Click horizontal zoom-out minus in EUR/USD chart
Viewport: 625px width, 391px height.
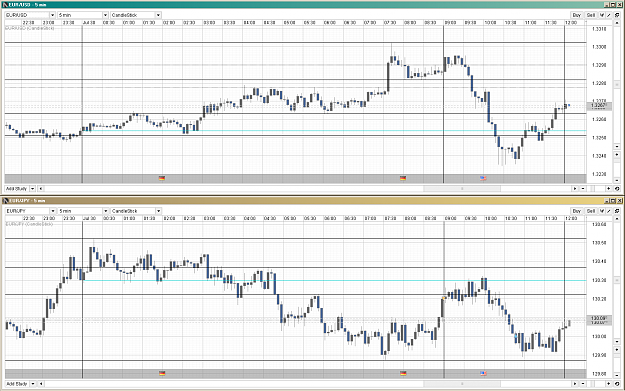583,189
